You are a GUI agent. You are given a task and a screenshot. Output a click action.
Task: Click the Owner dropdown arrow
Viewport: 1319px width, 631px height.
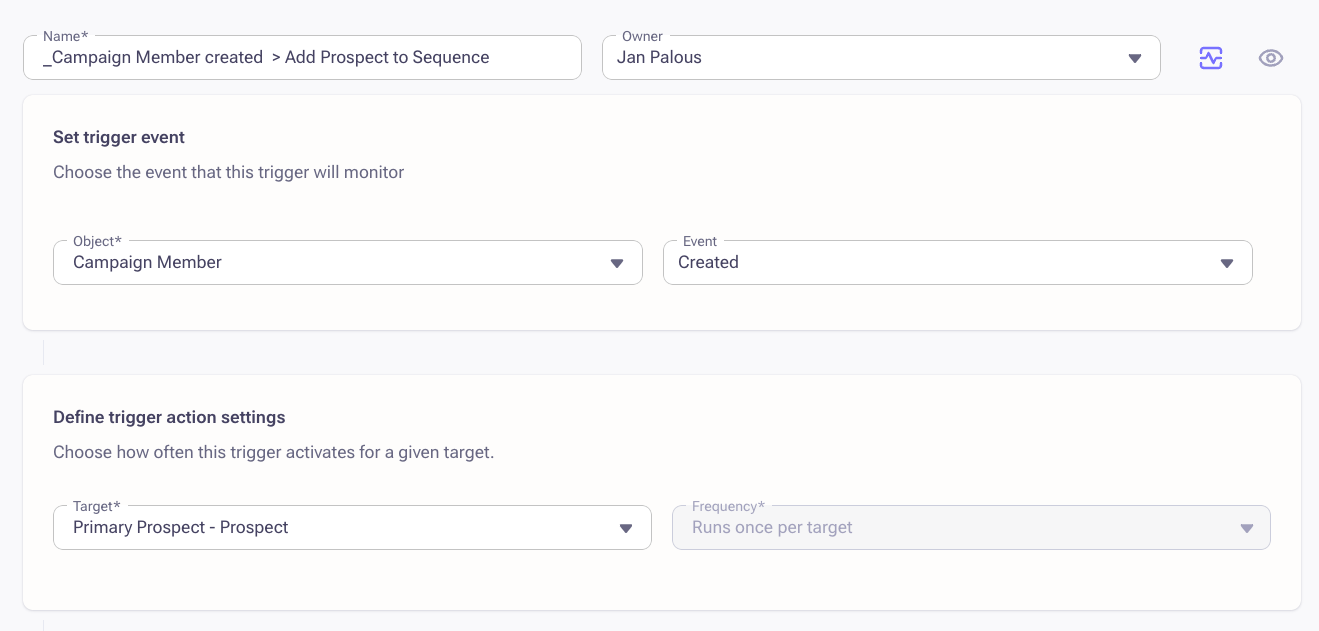1135,58
